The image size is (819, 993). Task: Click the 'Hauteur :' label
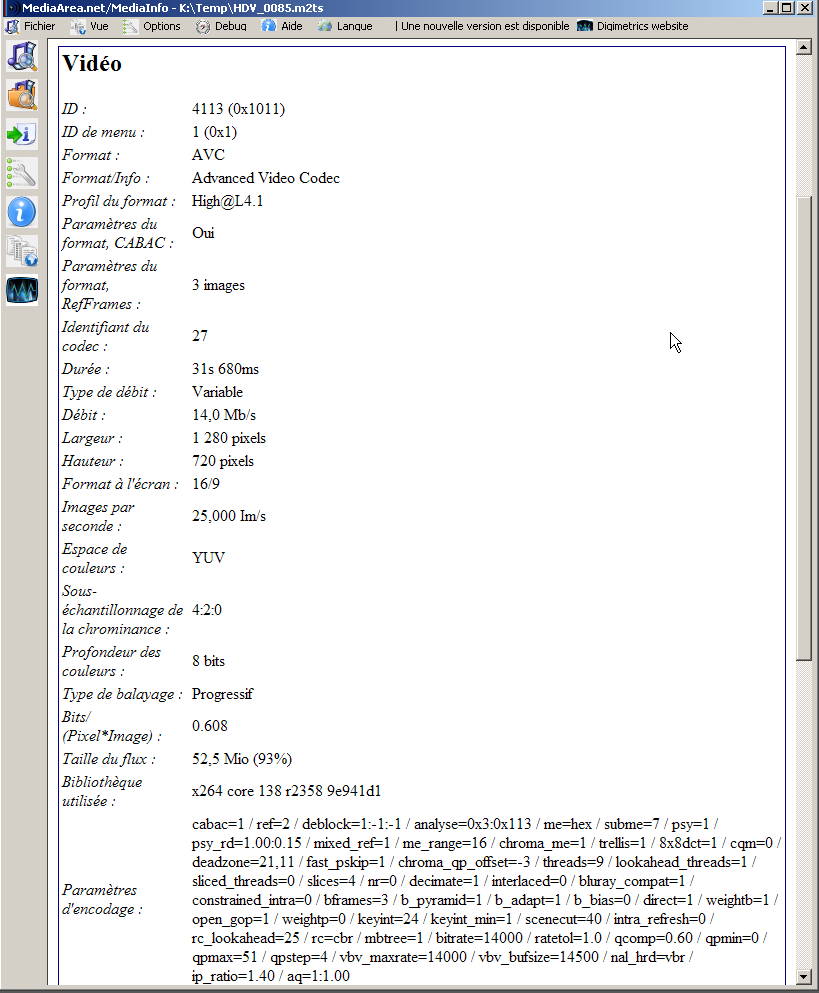92,461
